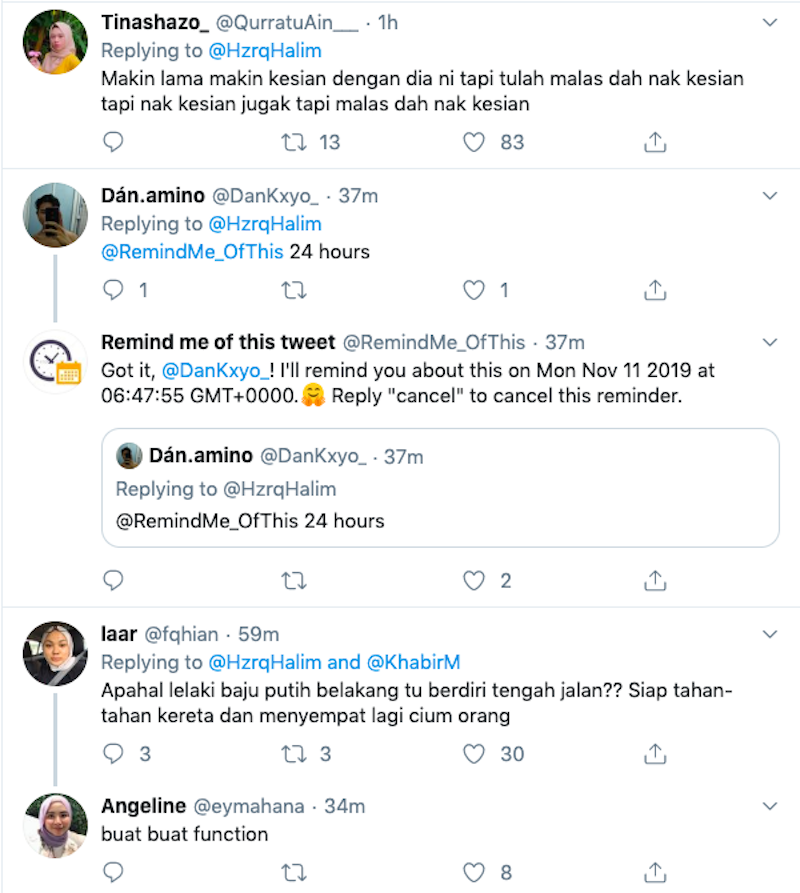Like Dán.amino's tweet with 1 like
Screen dimensions: 800x893
[x=475, y=291]
